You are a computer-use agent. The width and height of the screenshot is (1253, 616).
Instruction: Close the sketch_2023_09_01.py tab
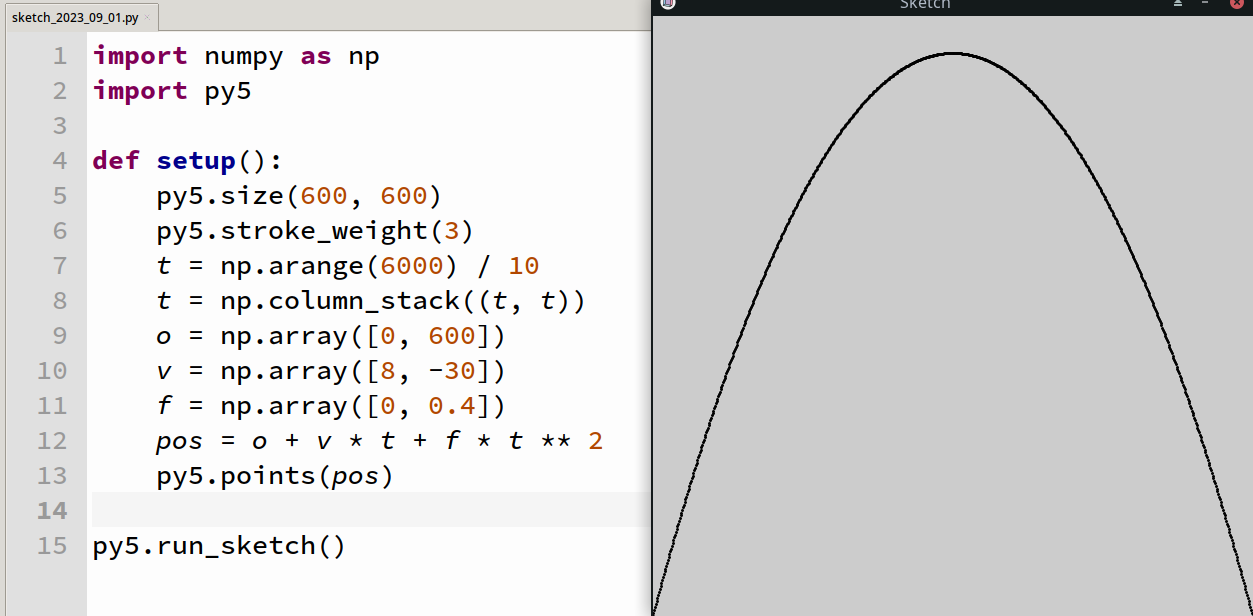pos(148,18)
